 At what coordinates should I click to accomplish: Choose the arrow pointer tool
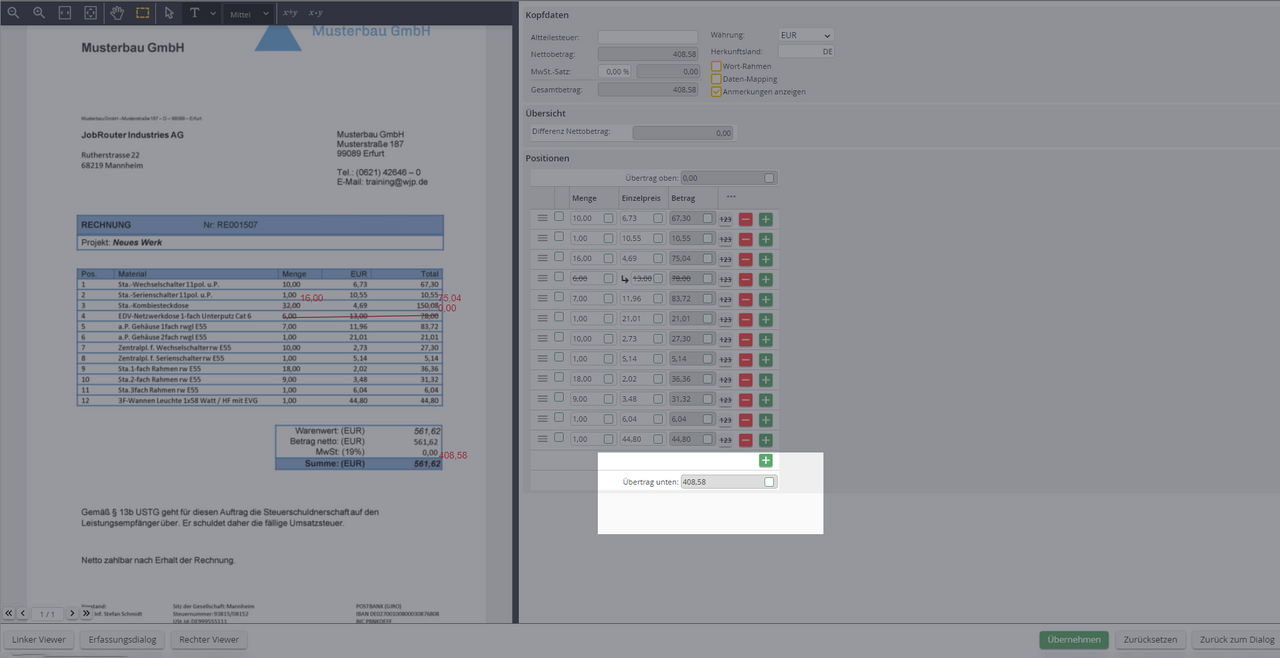[169, 13]
